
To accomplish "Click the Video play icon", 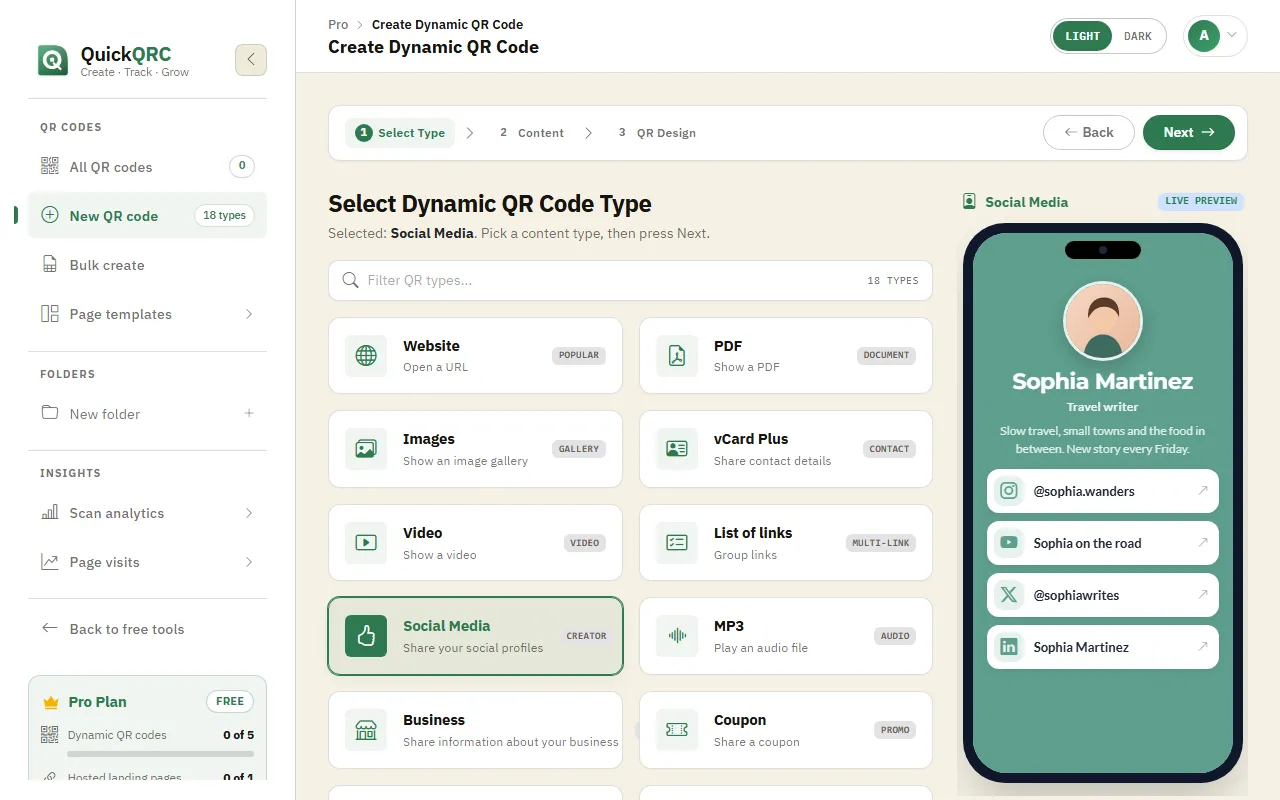I will [366, 543].
